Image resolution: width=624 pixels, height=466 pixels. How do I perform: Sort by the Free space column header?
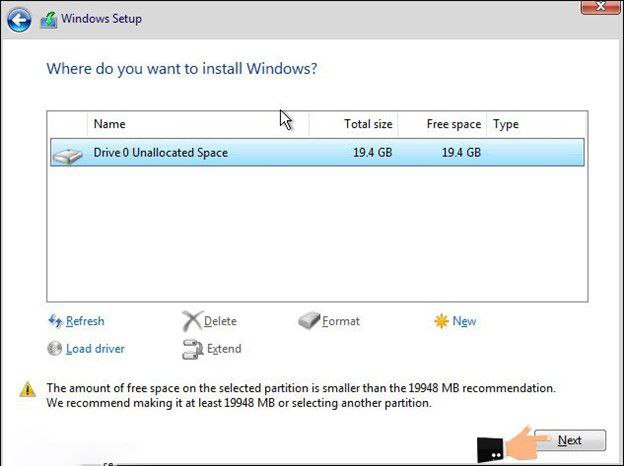[442, 124]
